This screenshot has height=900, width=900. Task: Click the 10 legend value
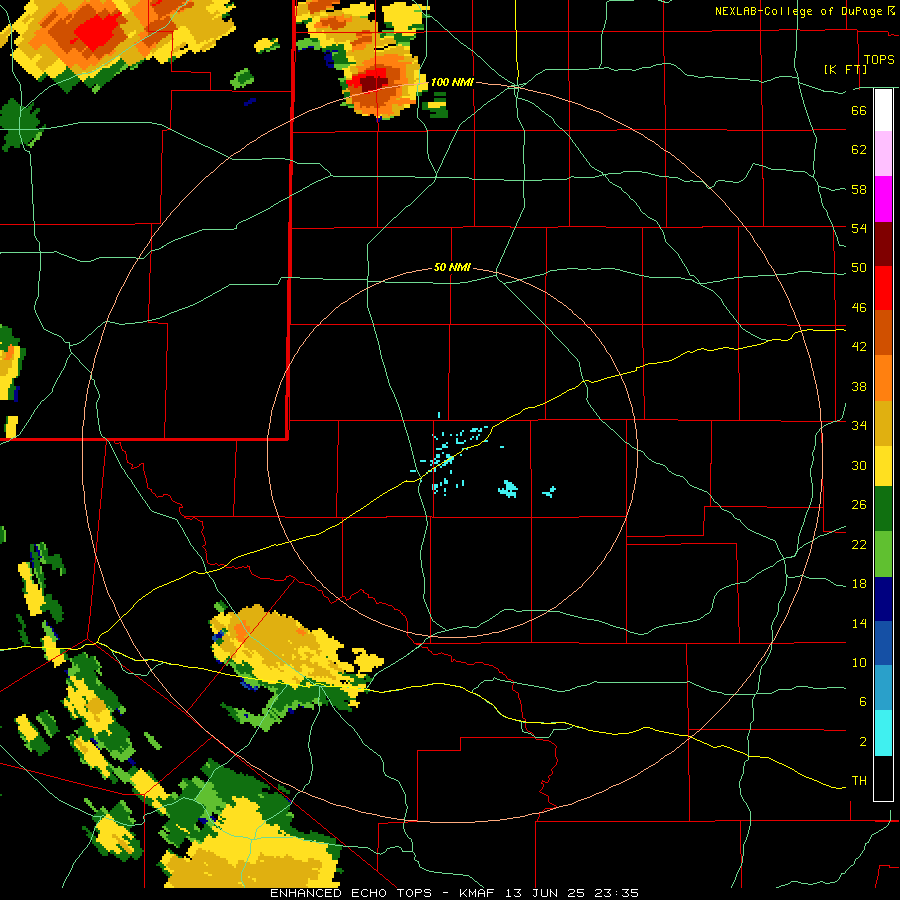pos(859,662)
